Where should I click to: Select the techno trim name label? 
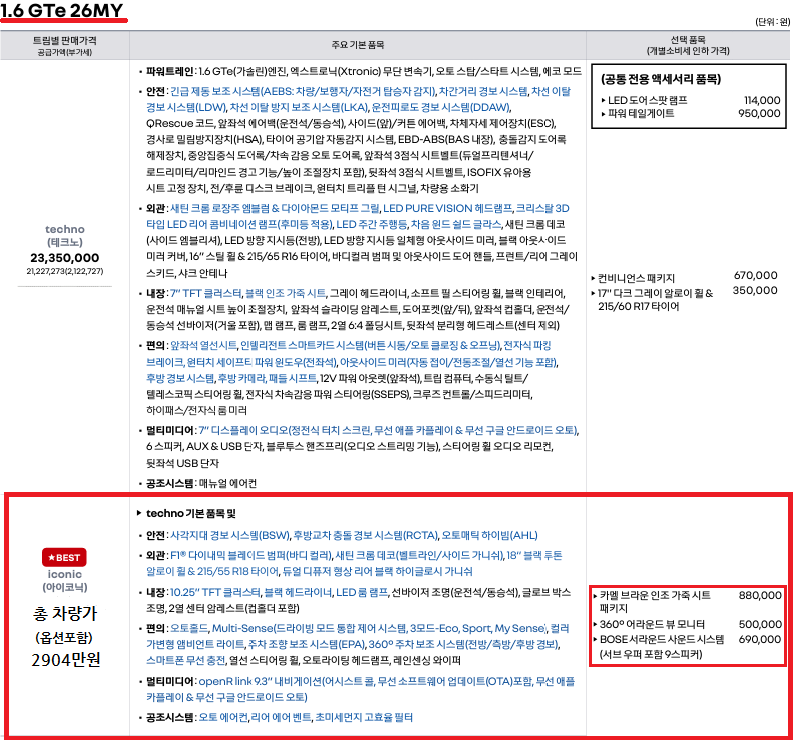(x=65, y=229)
